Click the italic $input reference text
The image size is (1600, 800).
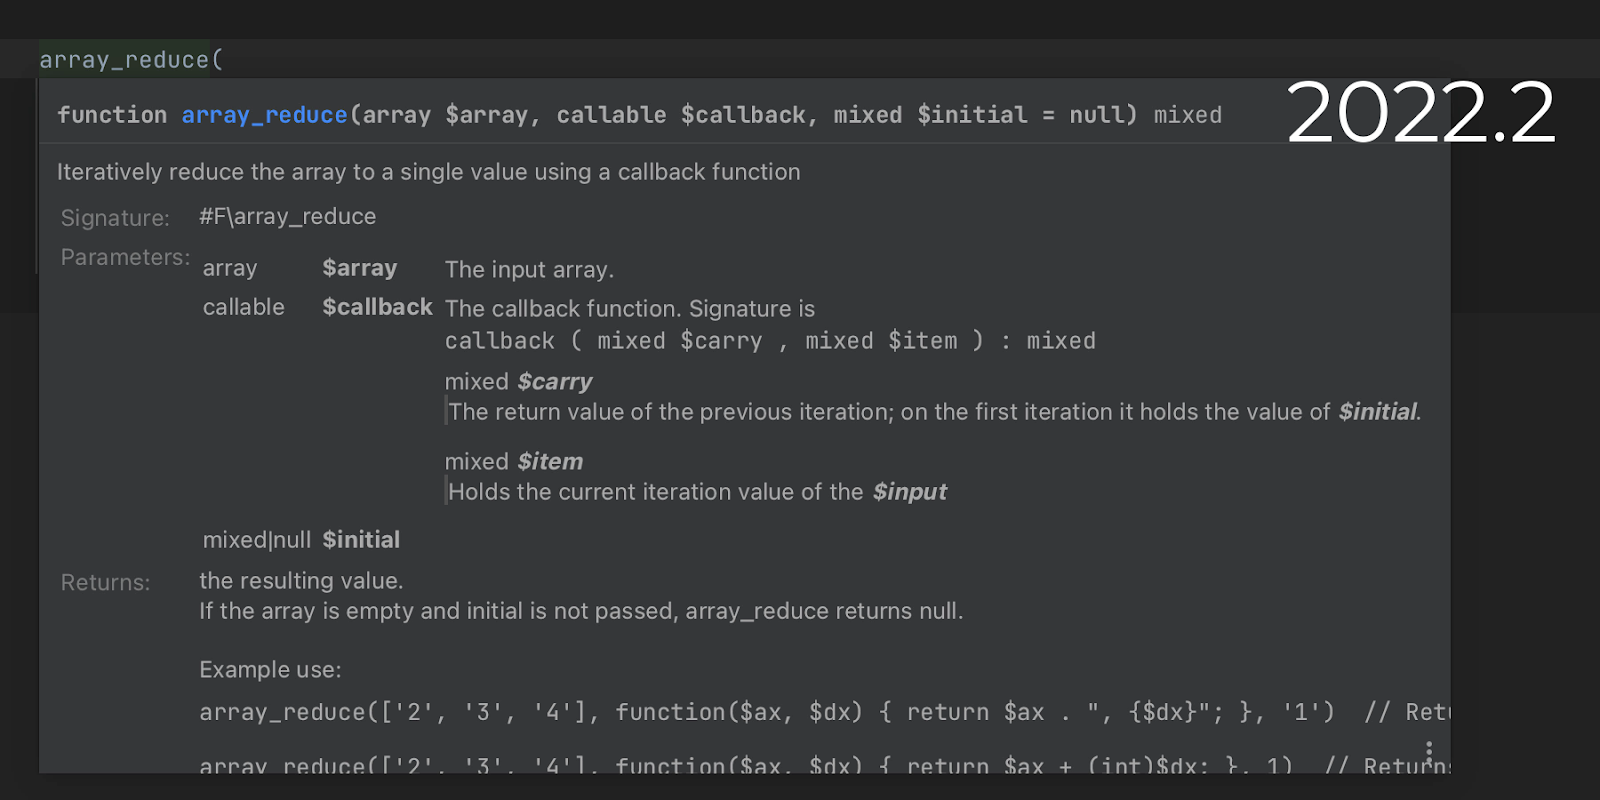(909, 492)
